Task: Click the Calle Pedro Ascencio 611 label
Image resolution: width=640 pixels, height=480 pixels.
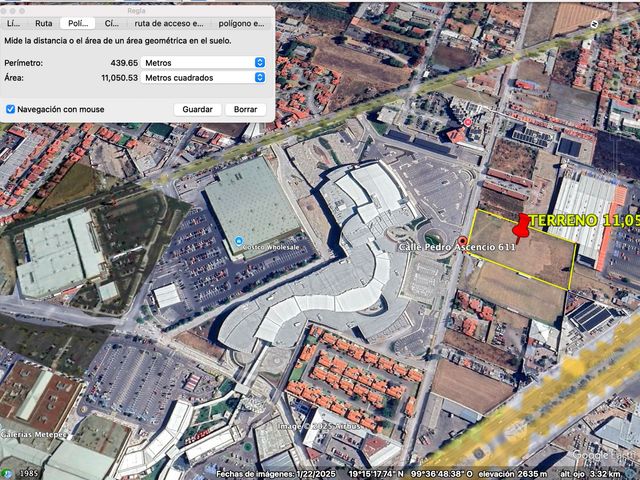Action: [456, 247]
